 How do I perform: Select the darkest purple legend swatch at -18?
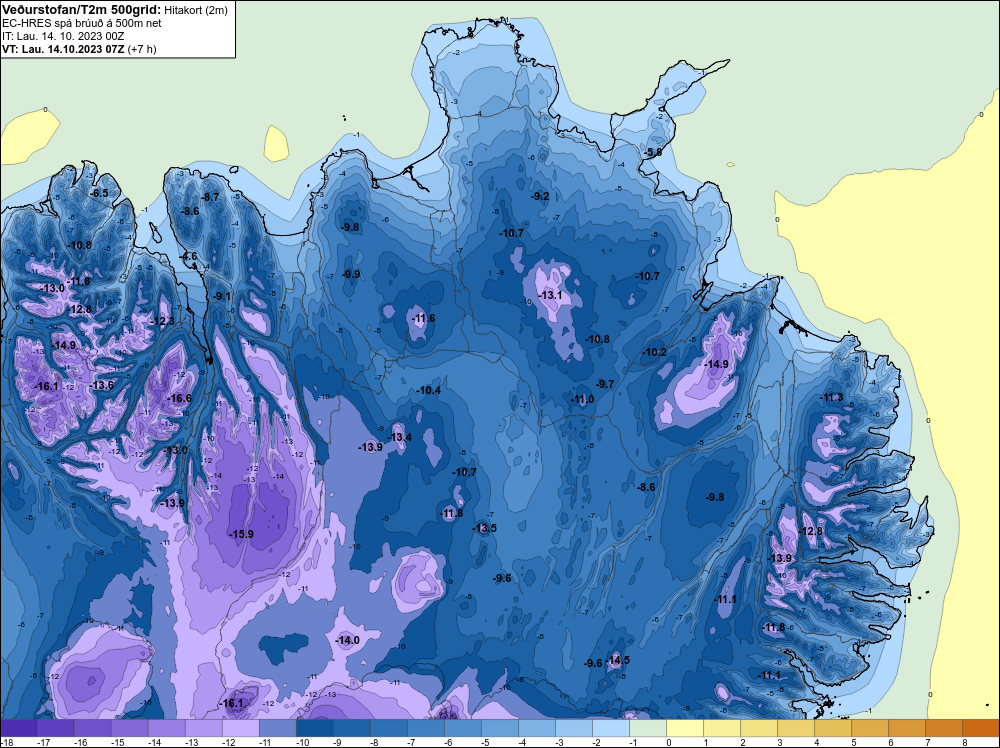pos(18,728)
